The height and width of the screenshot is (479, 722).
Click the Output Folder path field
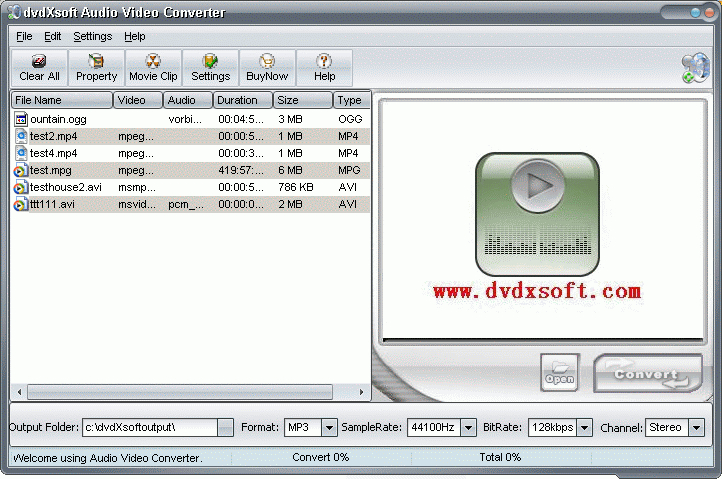coord(150,427)
